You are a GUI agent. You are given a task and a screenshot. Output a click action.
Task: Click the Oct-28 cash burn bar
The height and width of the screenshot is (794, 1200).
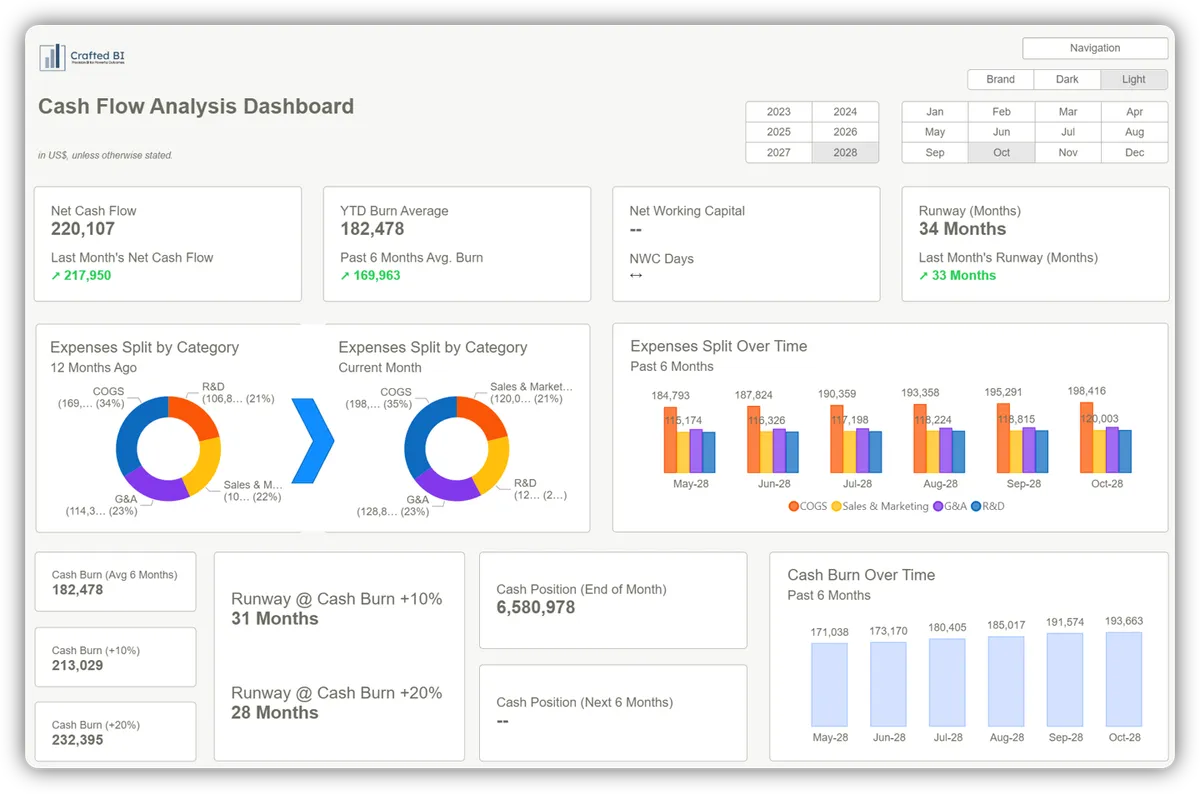[x=1124, y=679]
